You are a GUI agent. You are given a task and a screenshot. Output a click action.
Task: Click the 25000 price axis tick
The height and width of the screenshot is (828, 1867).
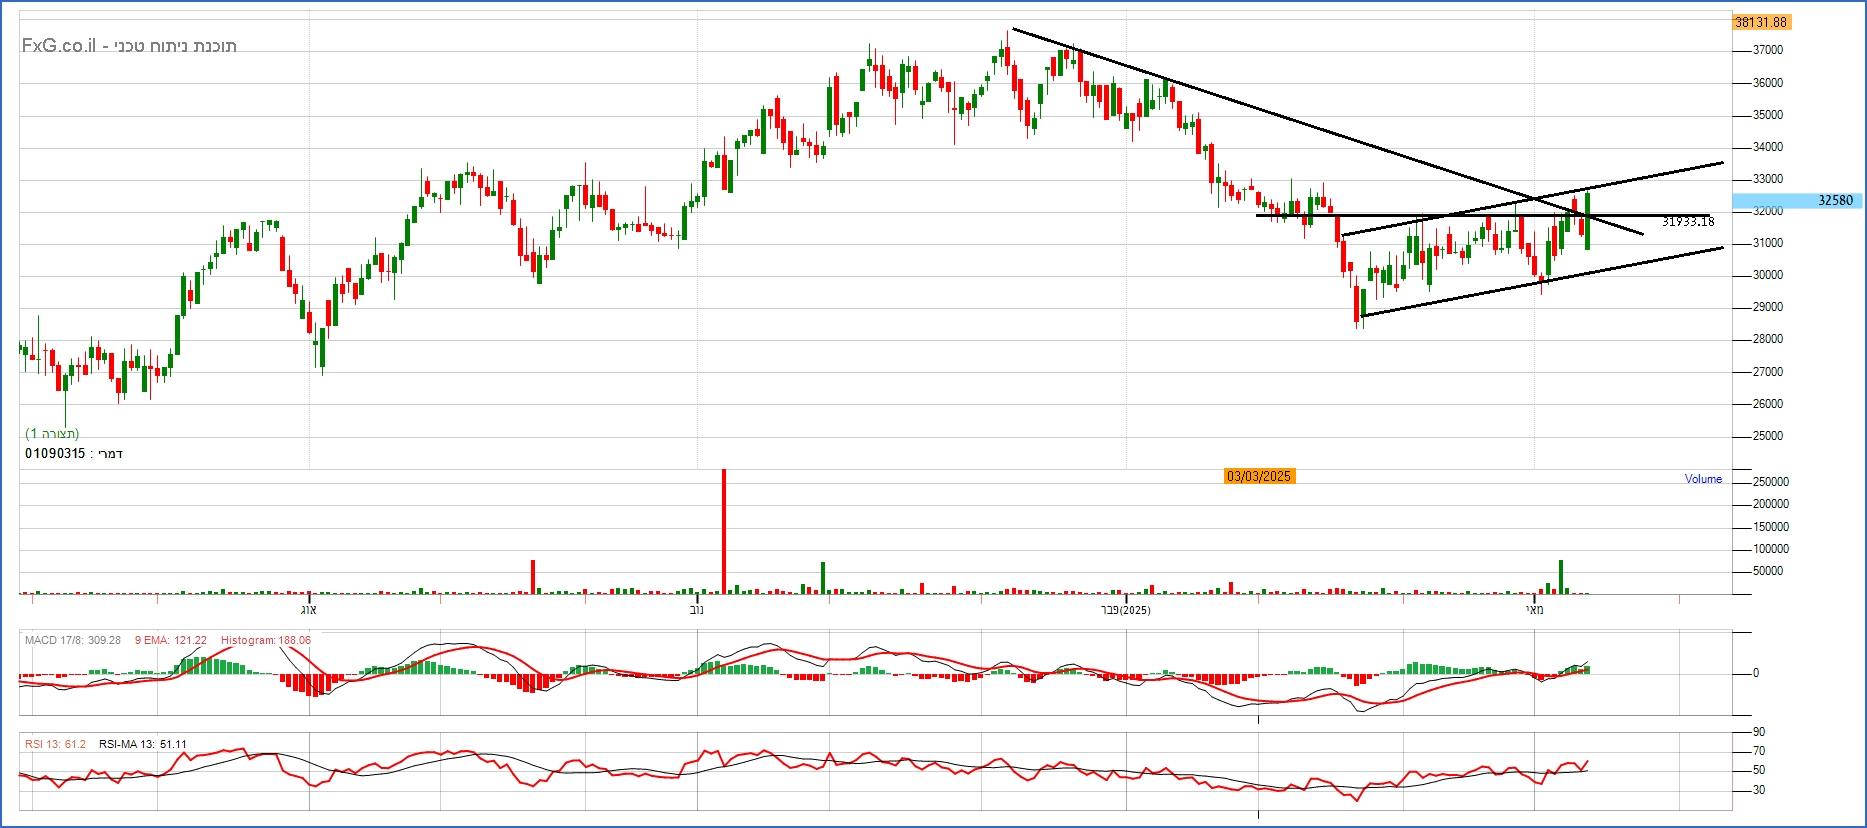[x=1768, y=436]
